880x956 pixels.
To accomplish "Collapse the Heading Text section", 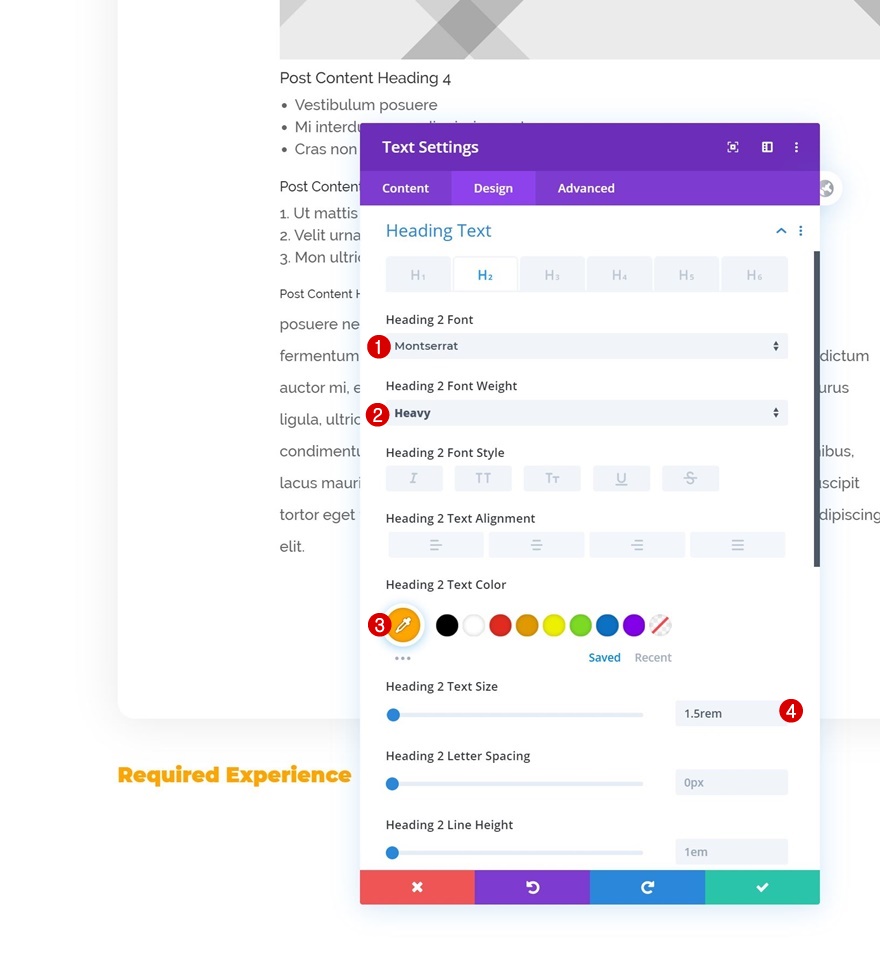I will 781,231.
